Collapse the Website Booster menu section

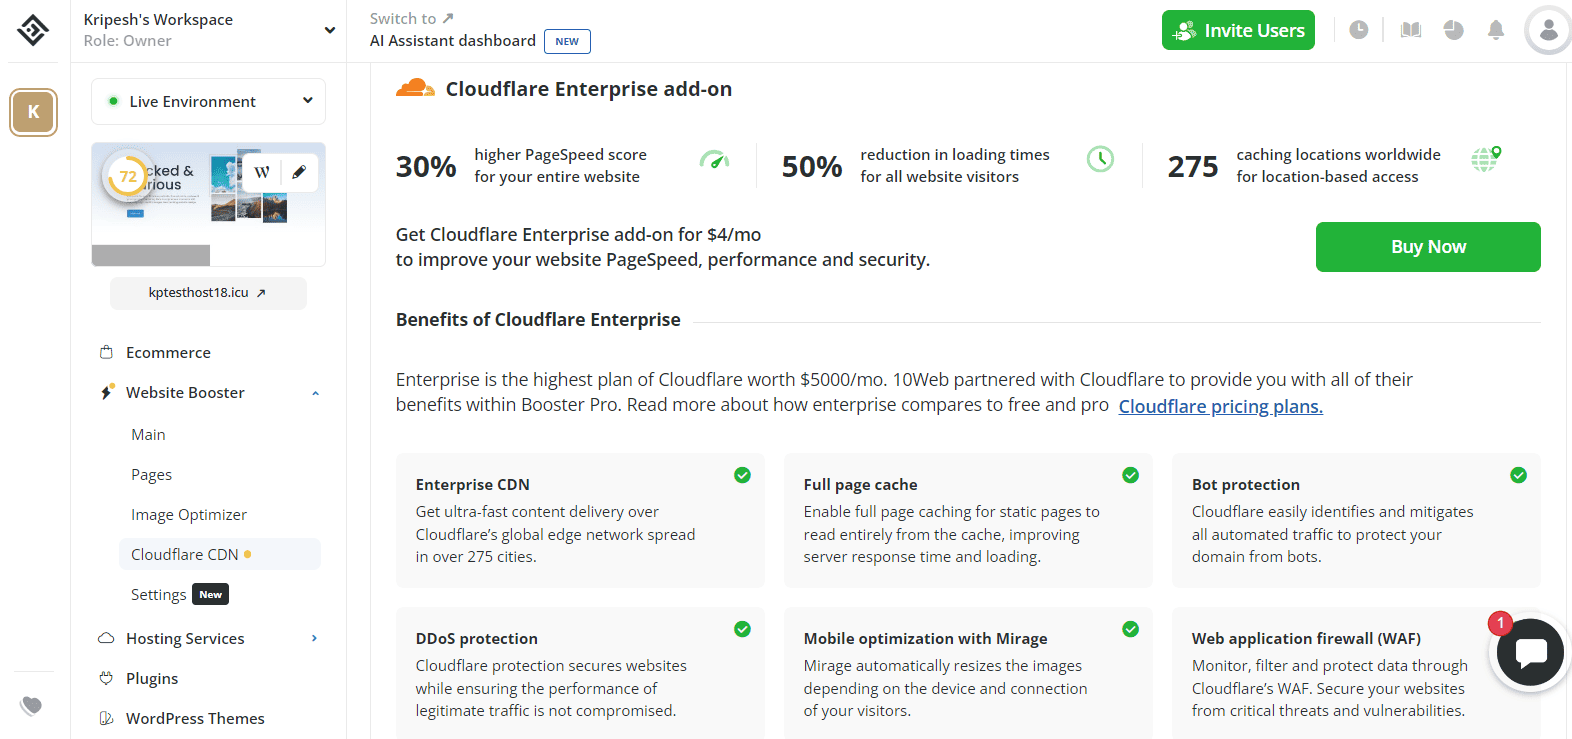pyautogui.click(x=315, y=393)
